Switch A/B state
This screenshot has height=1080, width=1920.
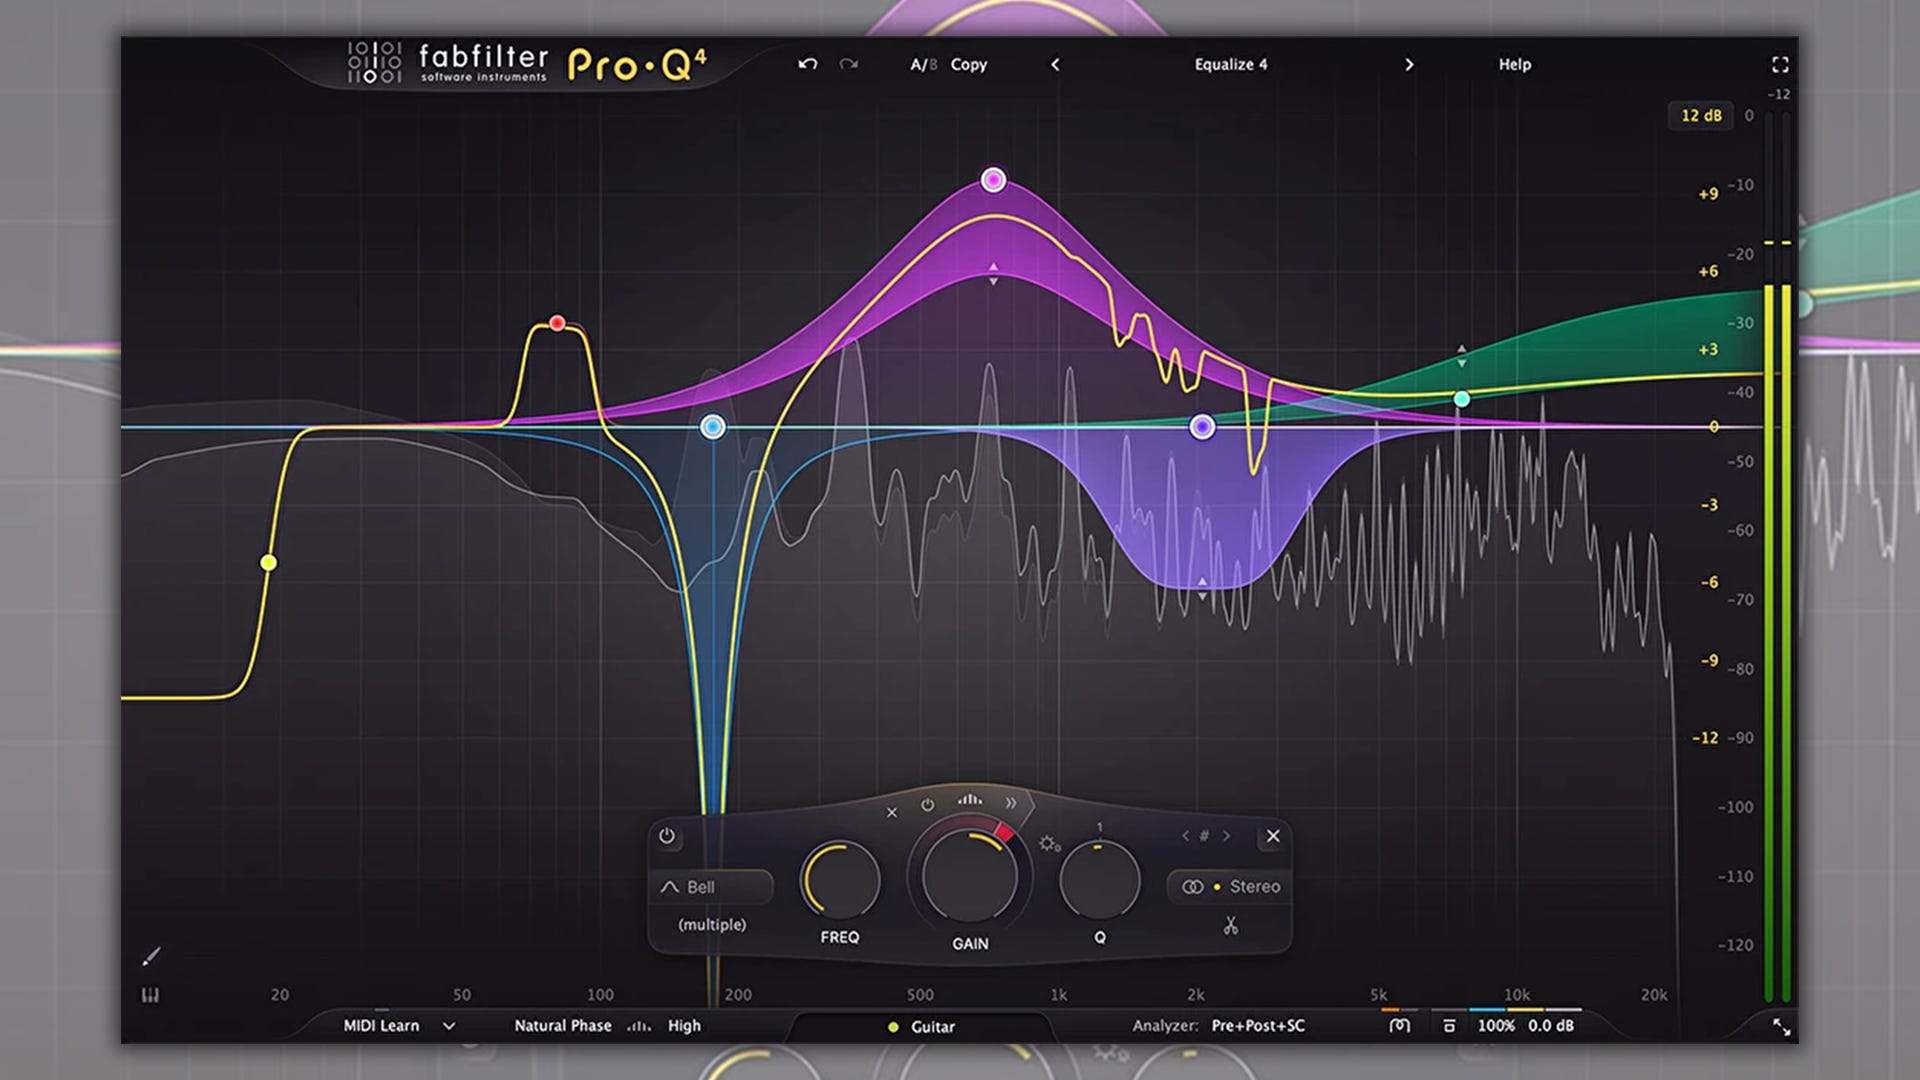(922, 64)
